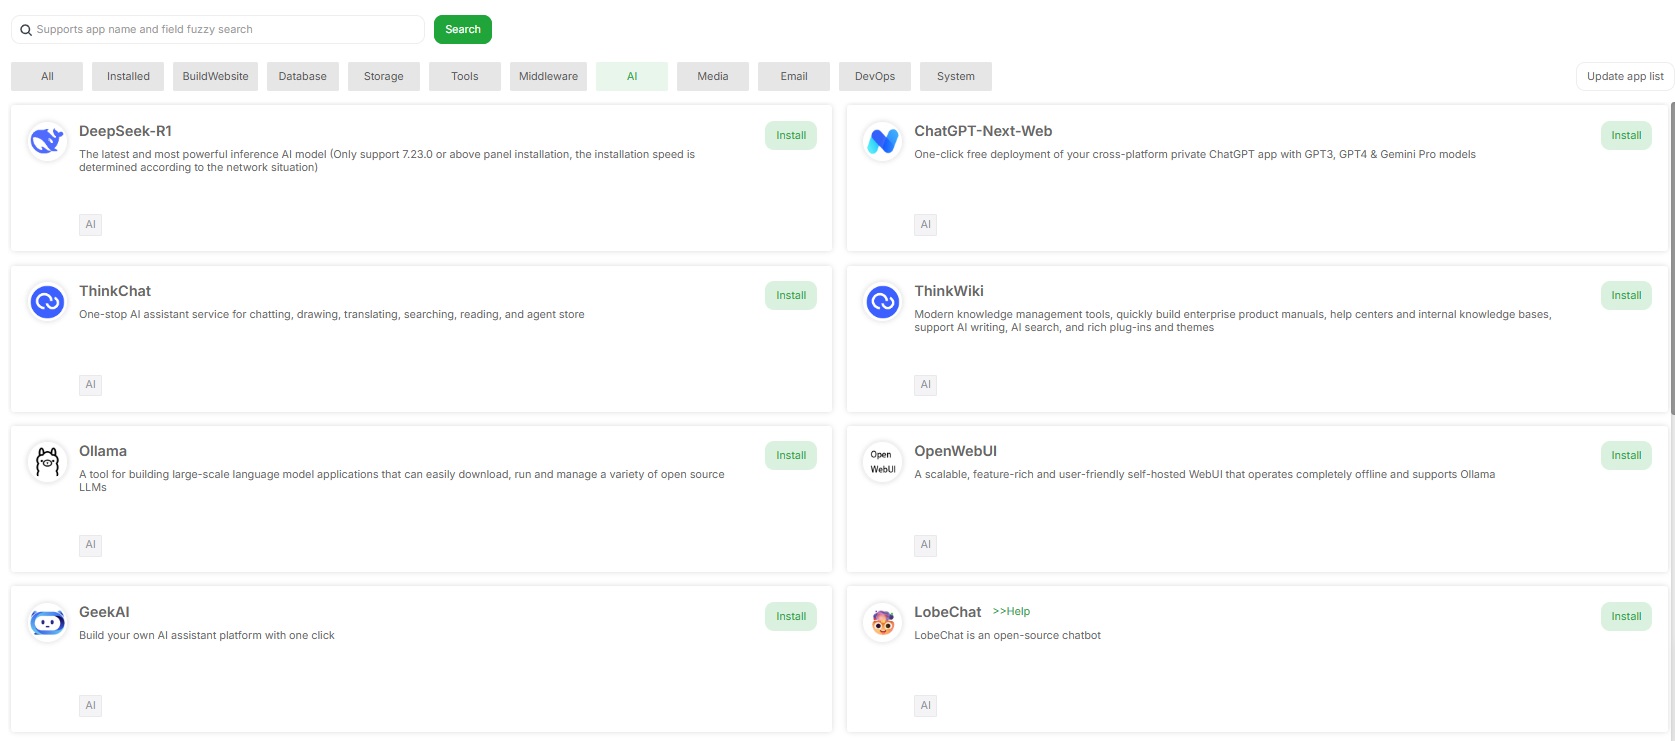This screenshot has width=1675, height=741.
Task: Install DeepSeek-R1
Action: [791, 135]
